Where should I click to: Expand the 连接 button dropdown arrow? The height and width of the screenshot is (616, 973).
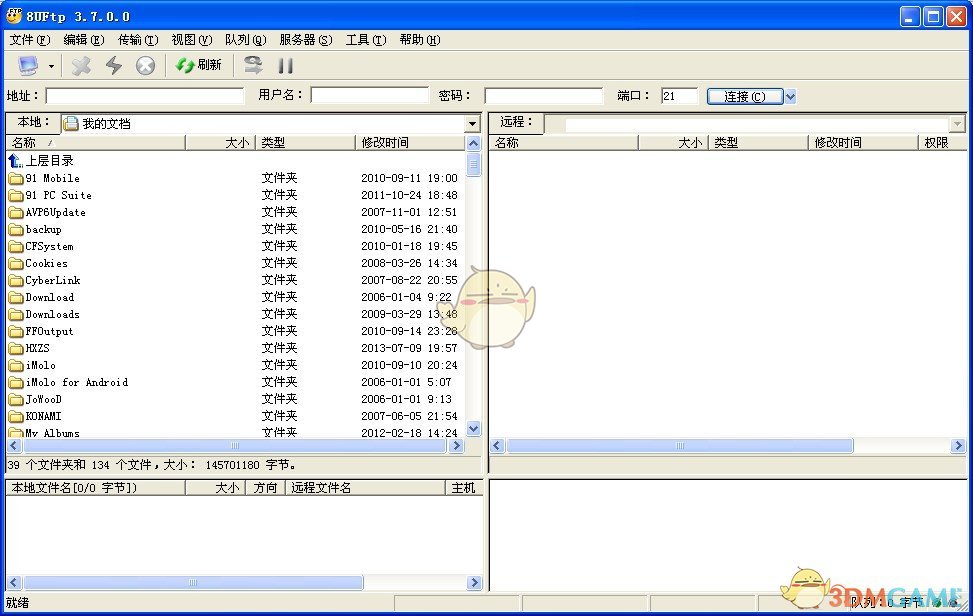coord(789,94)
